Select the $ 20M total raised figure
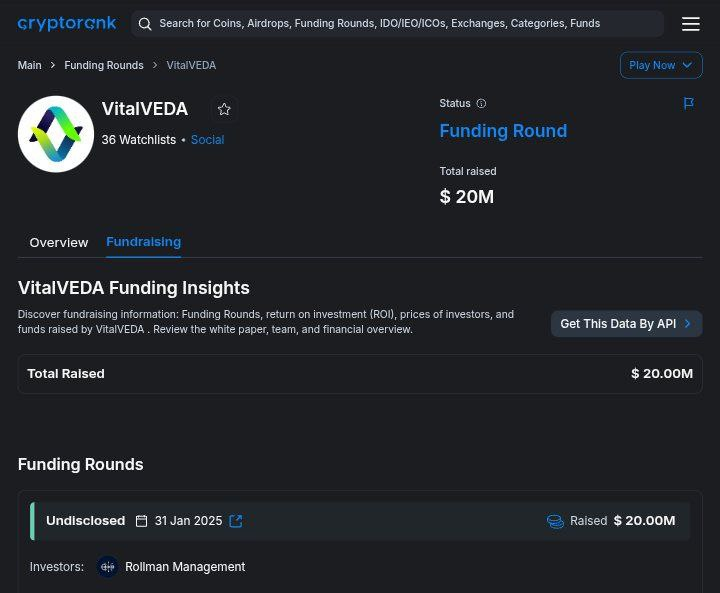The width and height of the screenshot is (720, 593). tap(467, 197)
